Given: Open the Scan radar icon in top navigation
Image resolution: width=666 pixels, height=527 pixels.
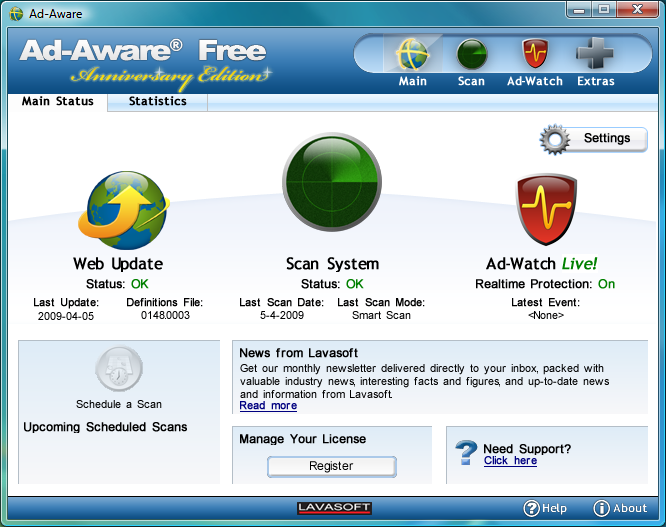Looking at the screenshot, I should (x=471, y=54).
